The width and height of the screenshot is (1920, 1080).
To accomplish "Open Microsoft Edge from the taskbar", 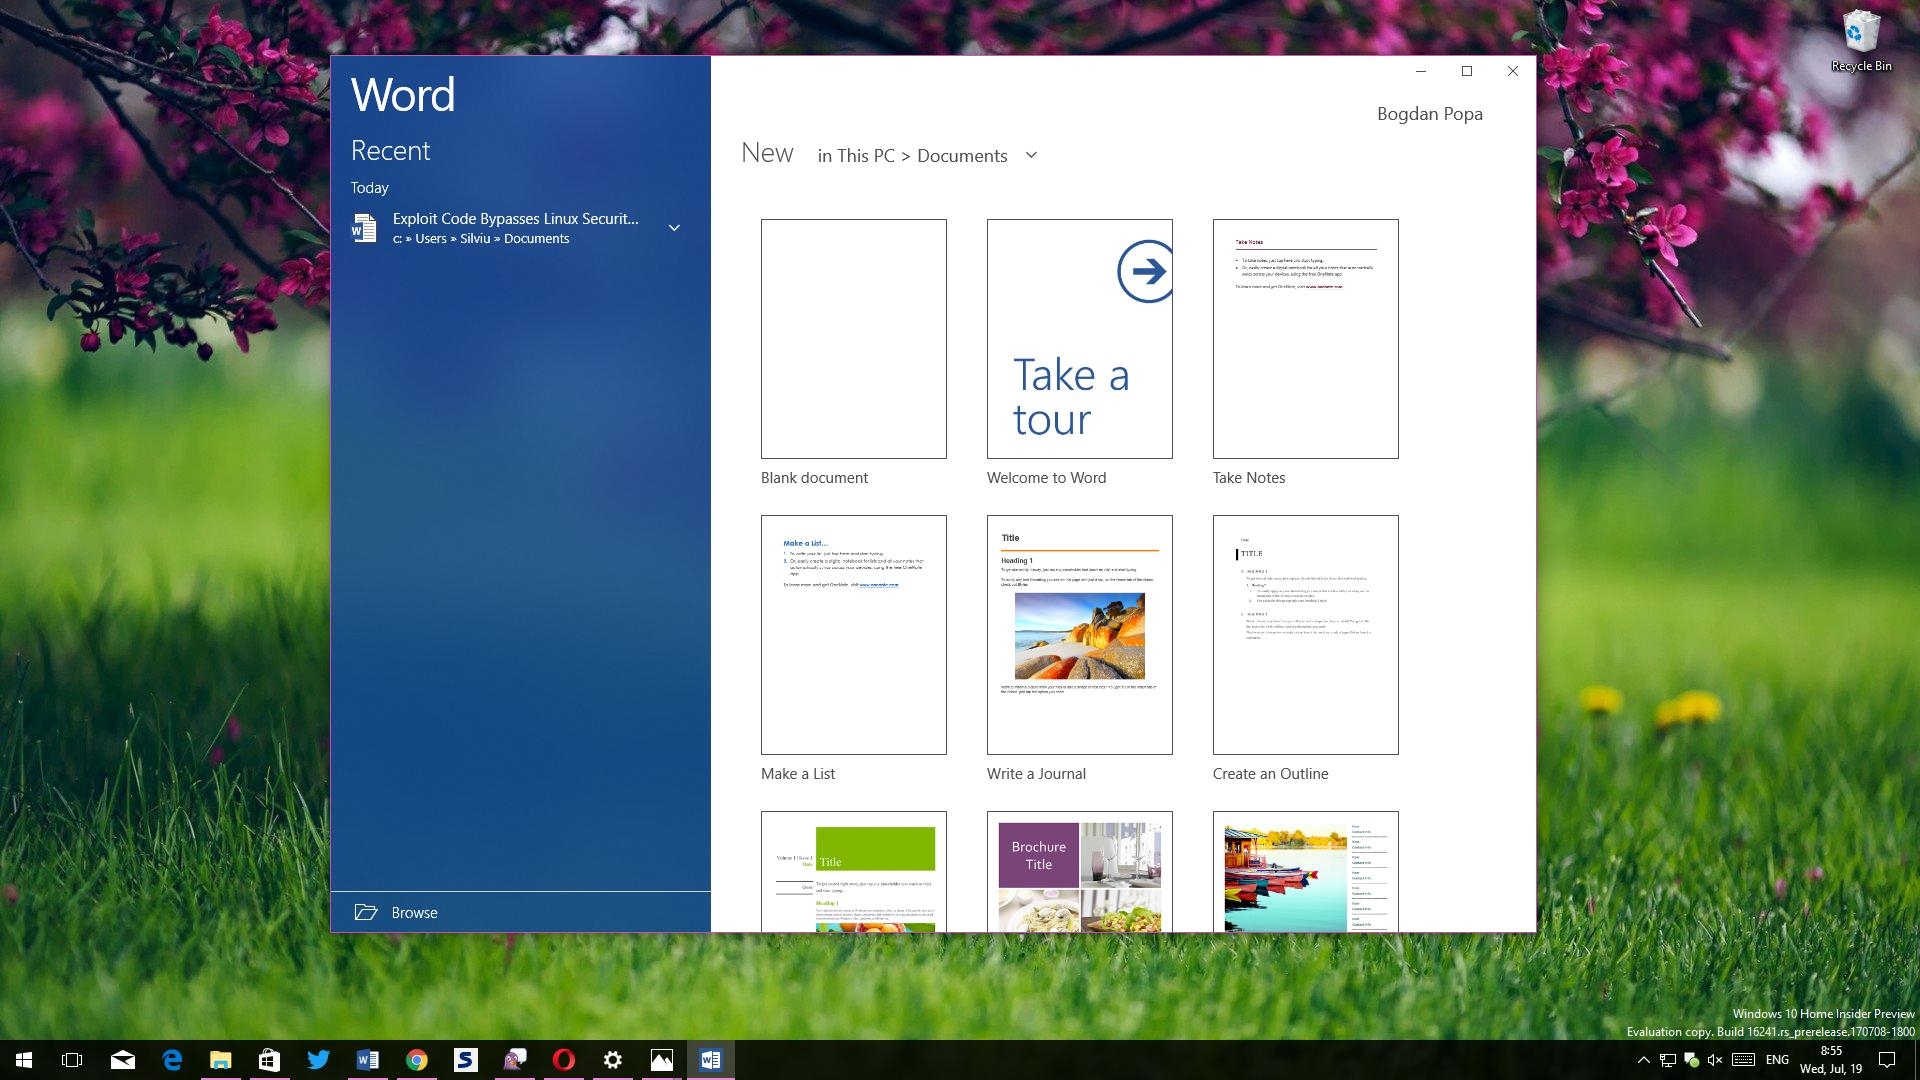I will 172,1060.
